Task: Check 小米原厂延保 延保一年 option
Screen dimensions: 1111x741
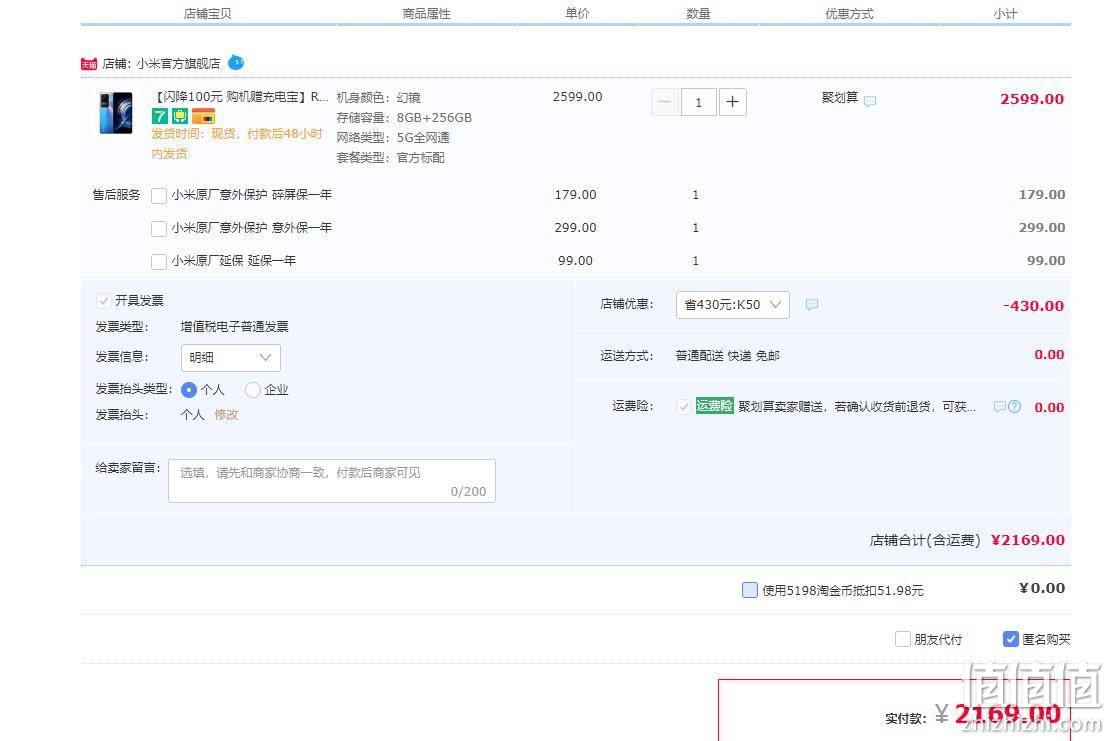Action: 159,262
